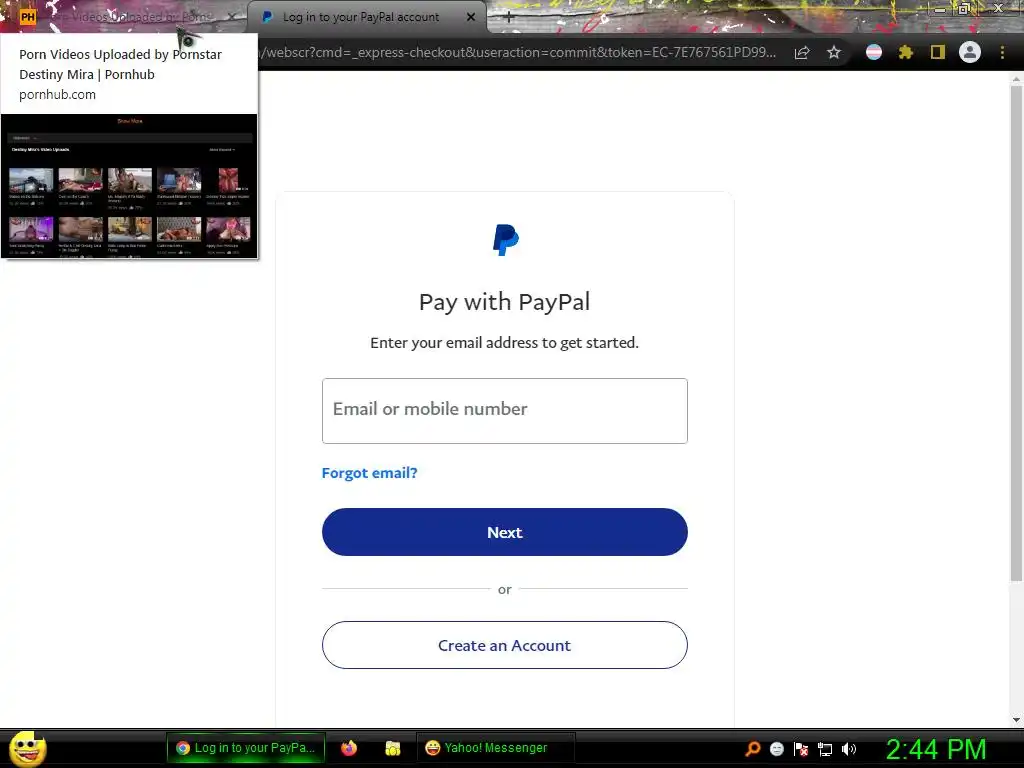Click the volume speaker tray icon
This screenshot has width=1024, height=768.
point(849,748)
